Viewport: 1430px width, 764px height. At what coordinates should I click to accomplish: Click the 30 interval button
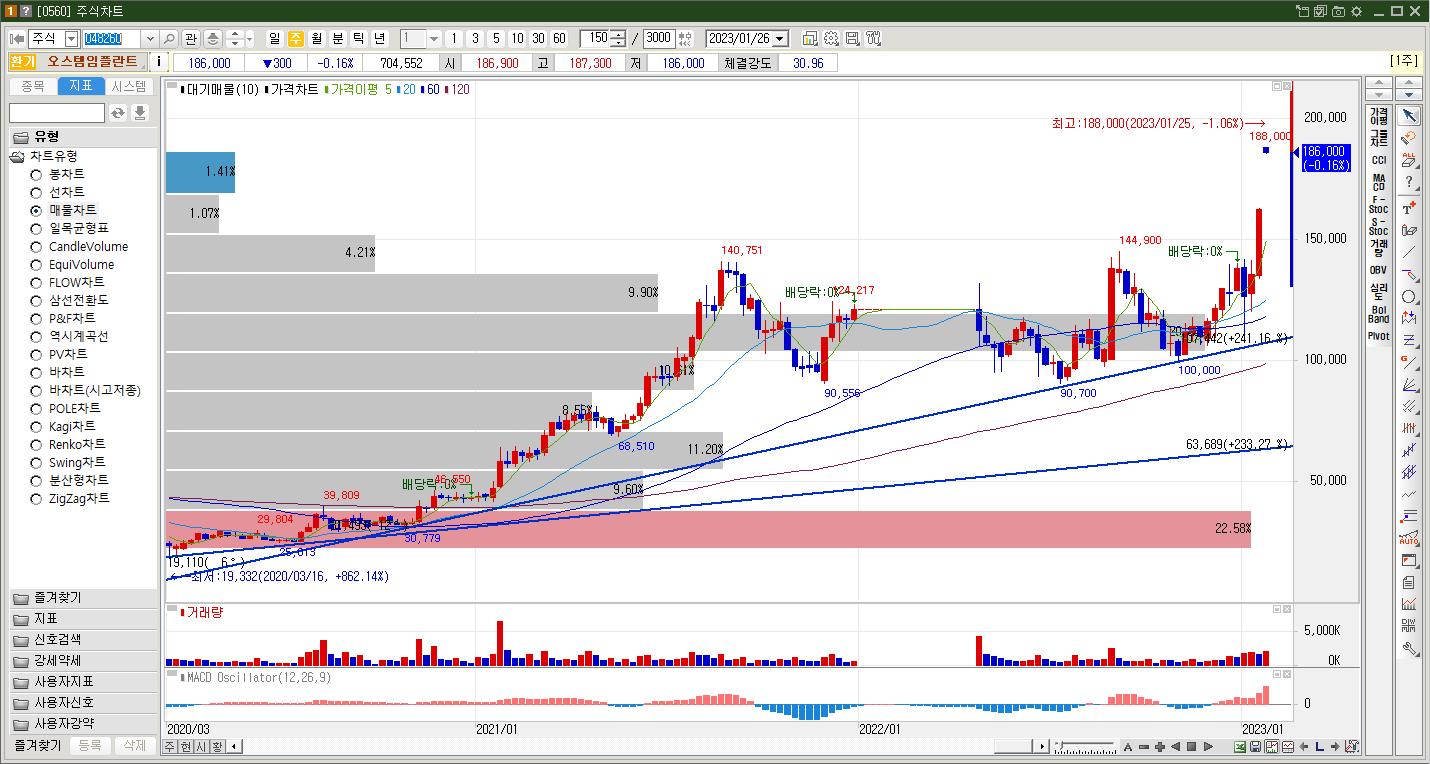click(x=538, y=38)
